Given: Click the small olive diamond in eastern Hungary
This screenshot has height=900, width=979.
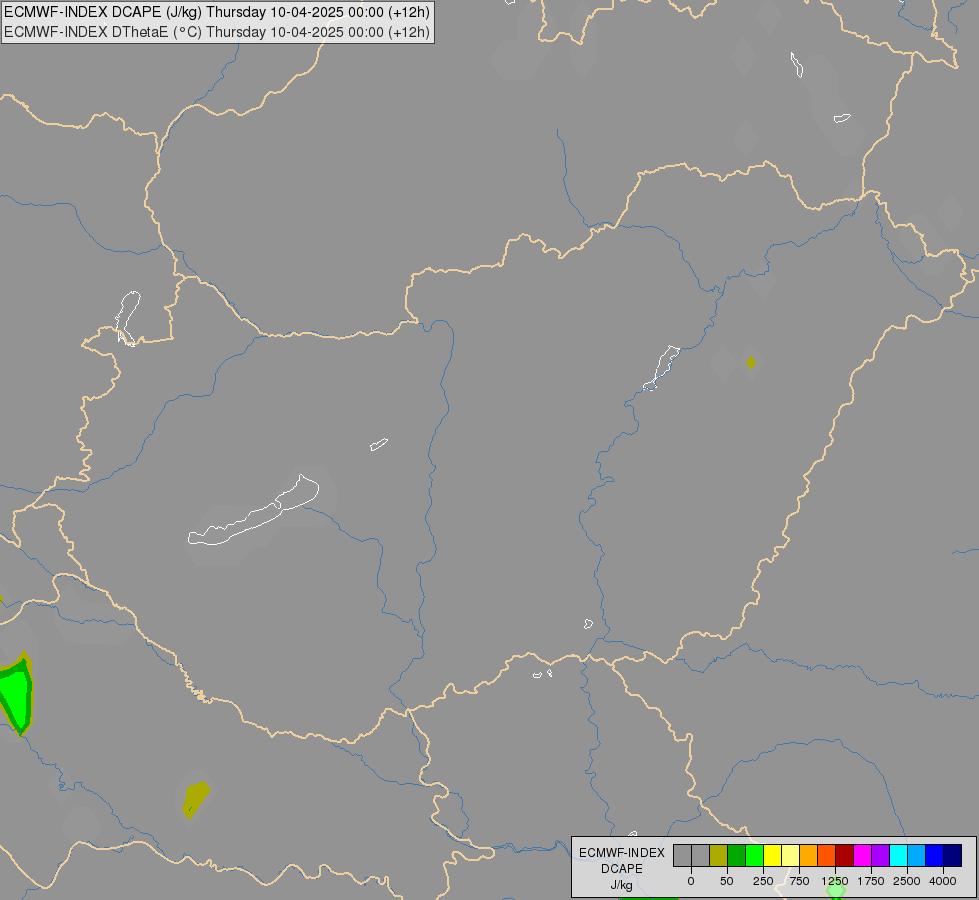Looking at the screenshot, I should (x=751, y=362).
